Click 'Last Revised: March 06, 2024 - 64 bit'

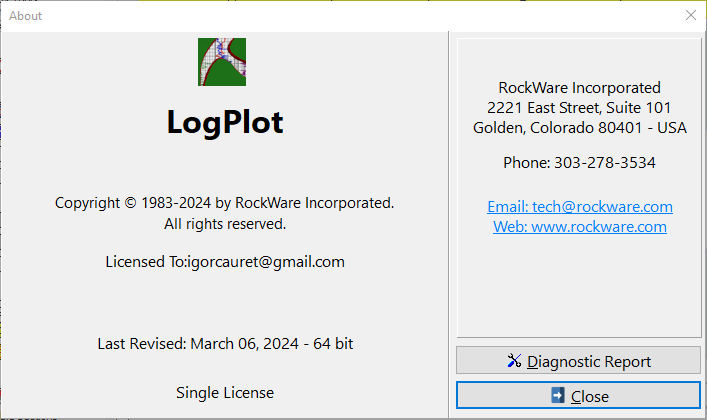[225, 344]
